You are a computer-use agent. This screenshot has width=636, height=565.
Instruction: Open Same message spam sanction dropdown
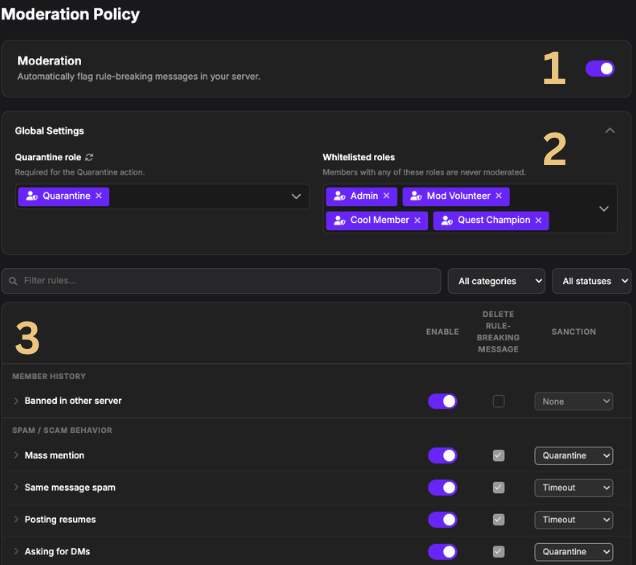574,488
